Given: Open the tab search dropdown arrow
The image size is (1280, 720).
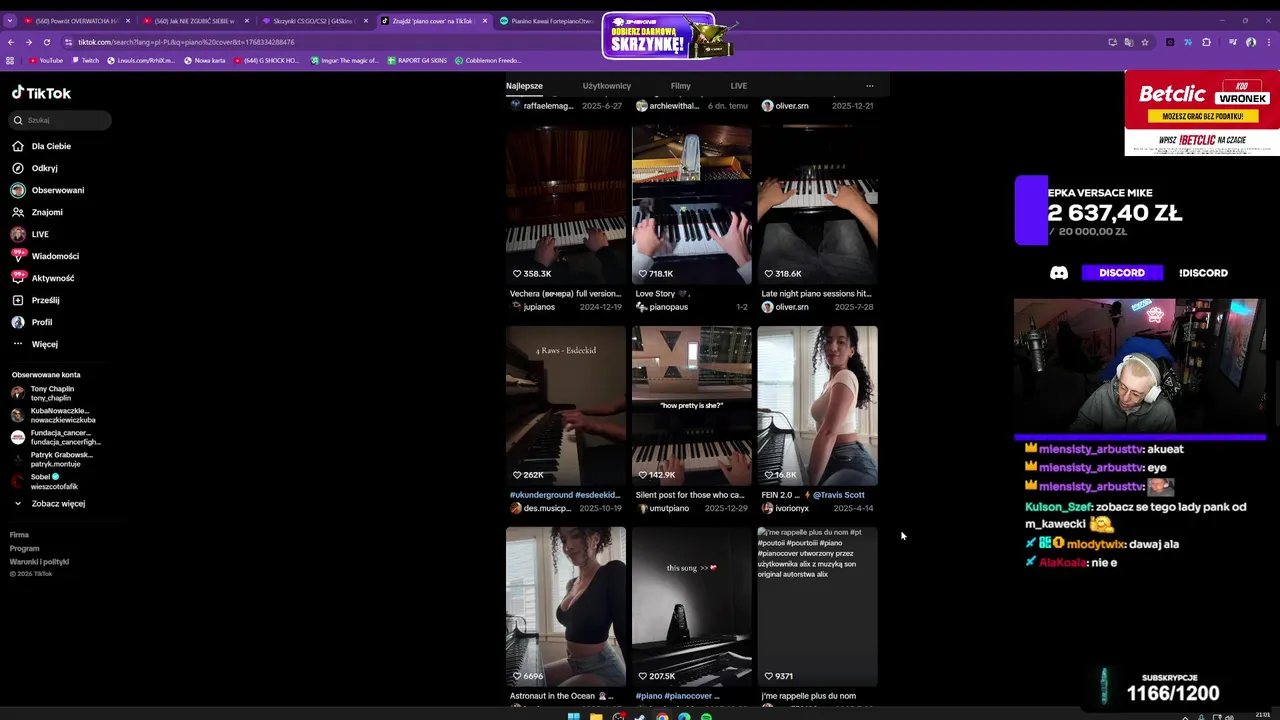Looking at the screenshot, I should [x=10, y=21].
